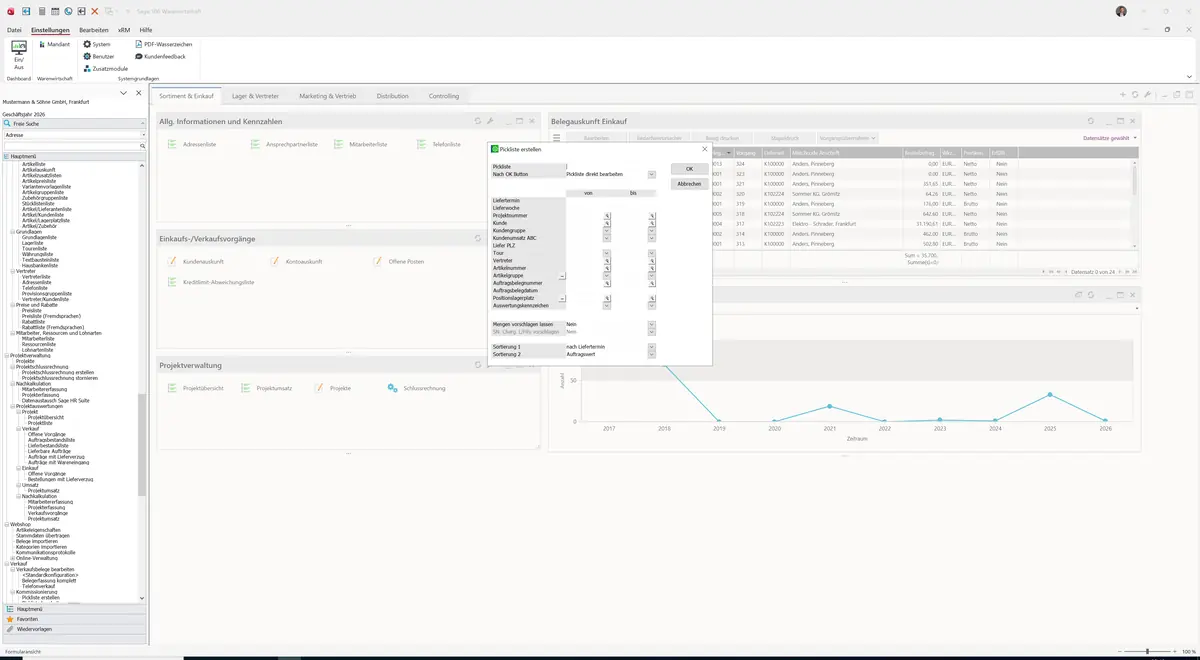
Task: Click OK in the Pickliste erstellen dialog
Action: tap(690, 169)
